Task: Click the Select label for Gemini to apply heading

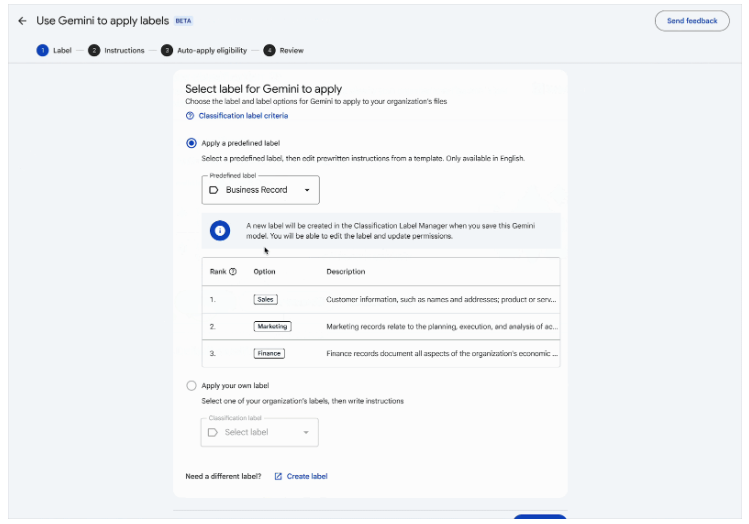Action: (263, 89)
